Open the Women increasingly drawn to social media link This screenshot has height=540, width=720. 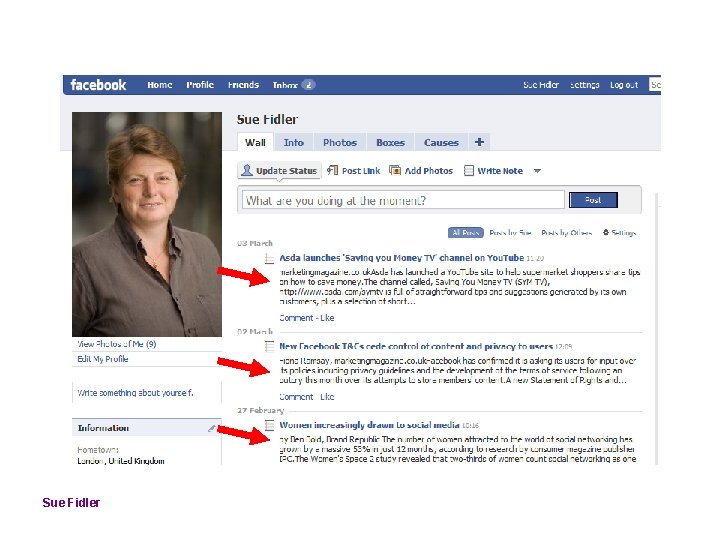pos(369,425)
